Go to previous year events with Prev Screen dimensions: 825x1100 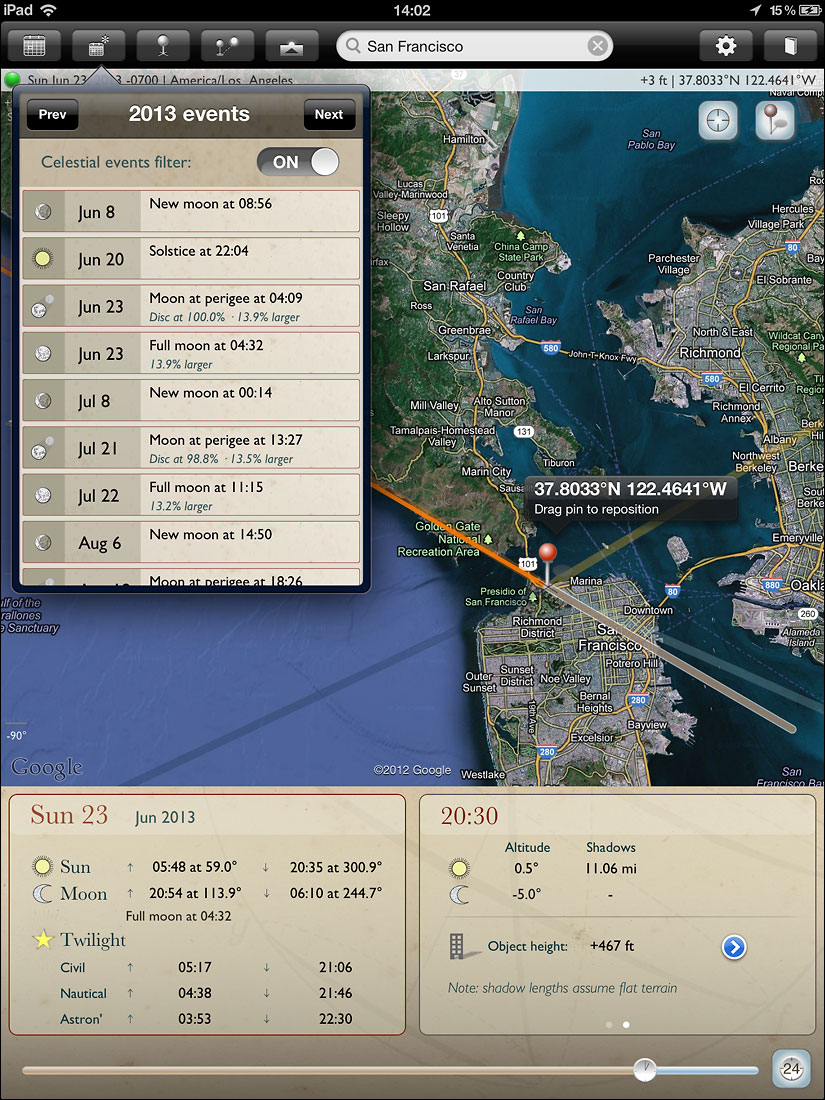click(53, 114)
